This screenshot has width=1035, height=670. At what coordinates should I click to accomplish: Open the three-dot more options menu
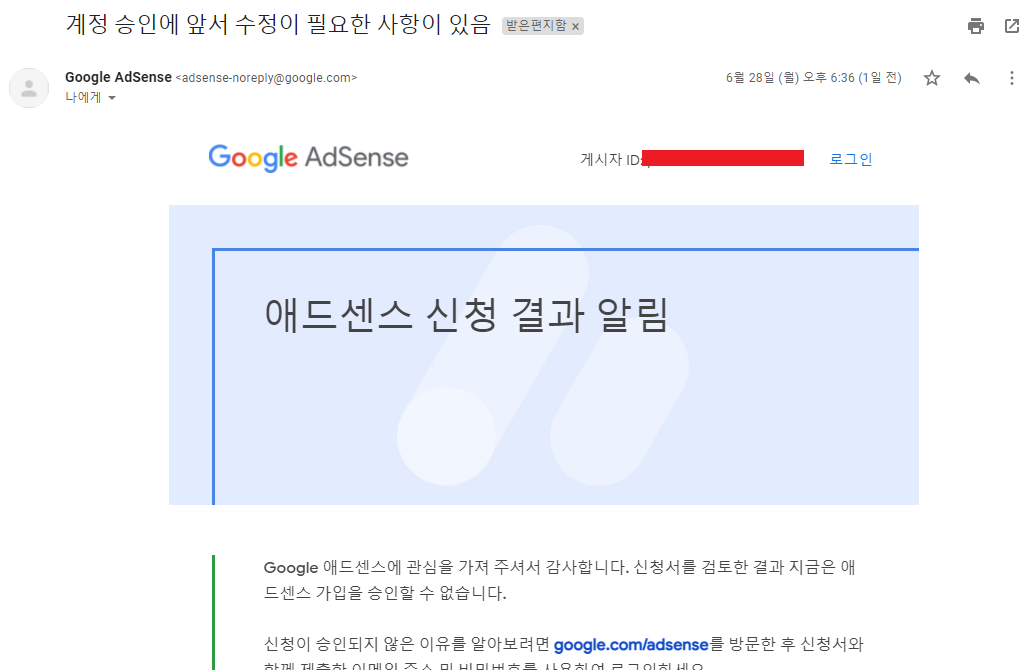coord(1011,79)
